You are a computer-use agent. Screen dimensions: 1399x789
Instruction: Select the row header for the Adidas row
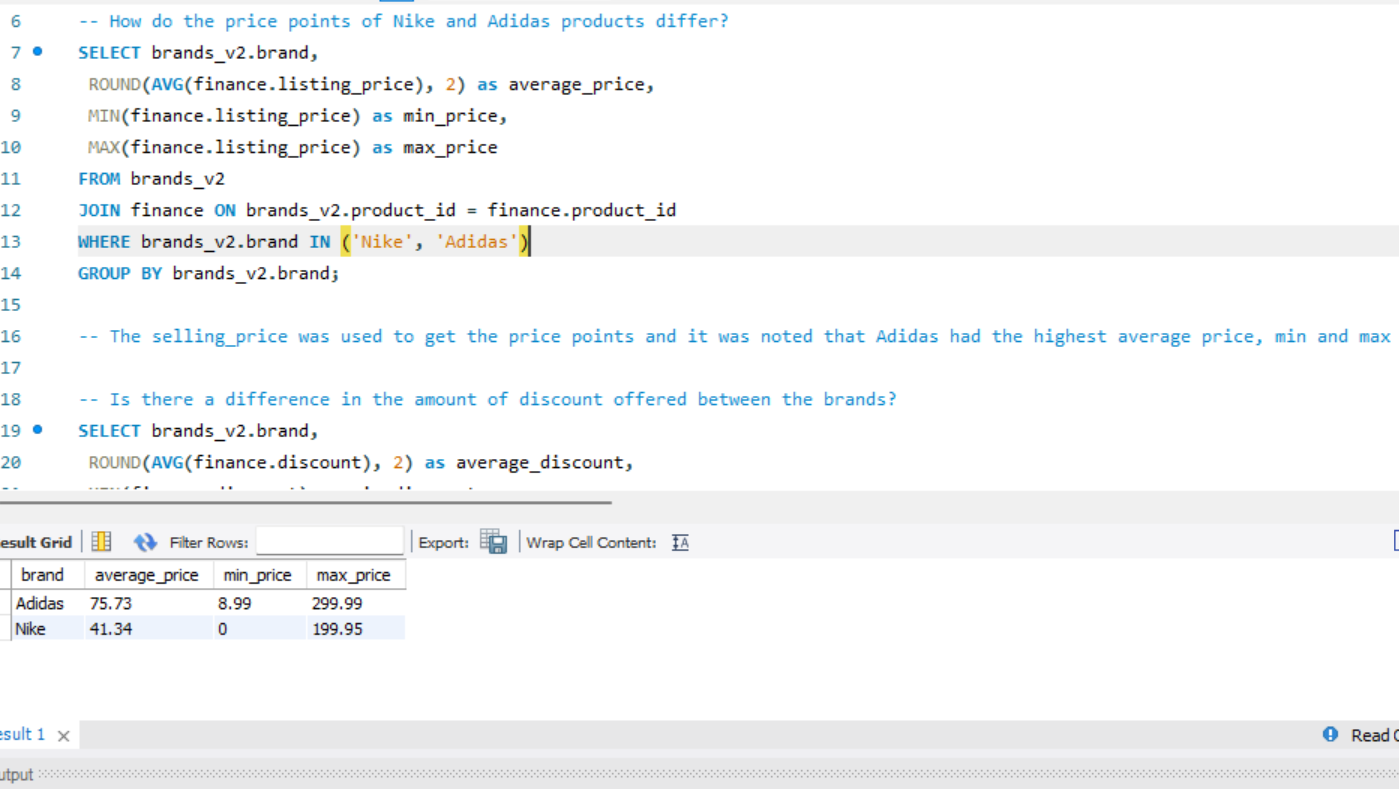point(5,604)
